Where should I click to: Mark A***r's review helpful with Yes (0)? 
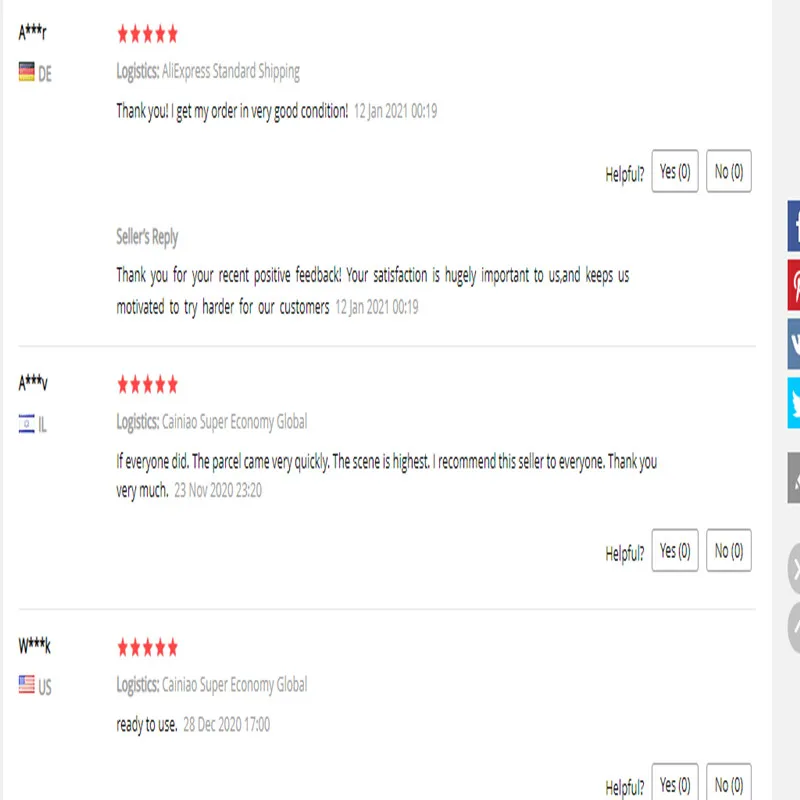pyautogui.click(x=675, y=171)
